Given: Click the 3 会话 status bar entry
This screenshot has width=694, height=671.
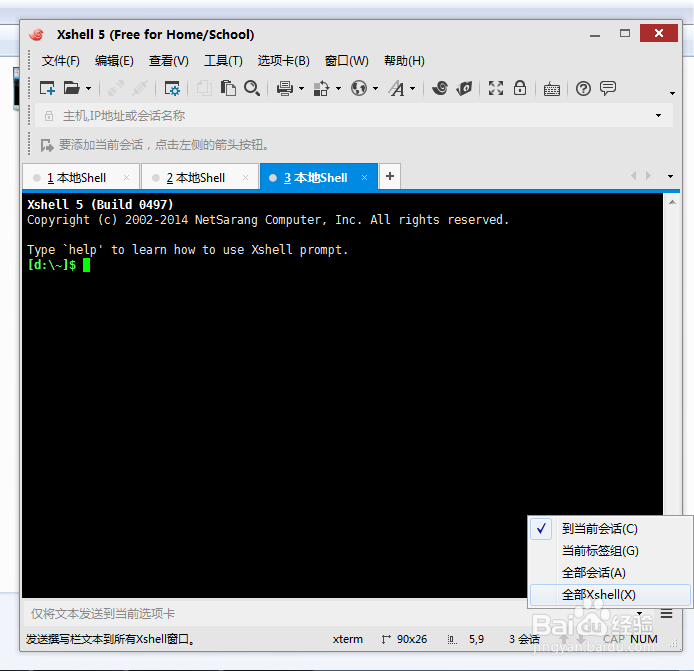Looking at the screenshot, I should tap(524, 639).
